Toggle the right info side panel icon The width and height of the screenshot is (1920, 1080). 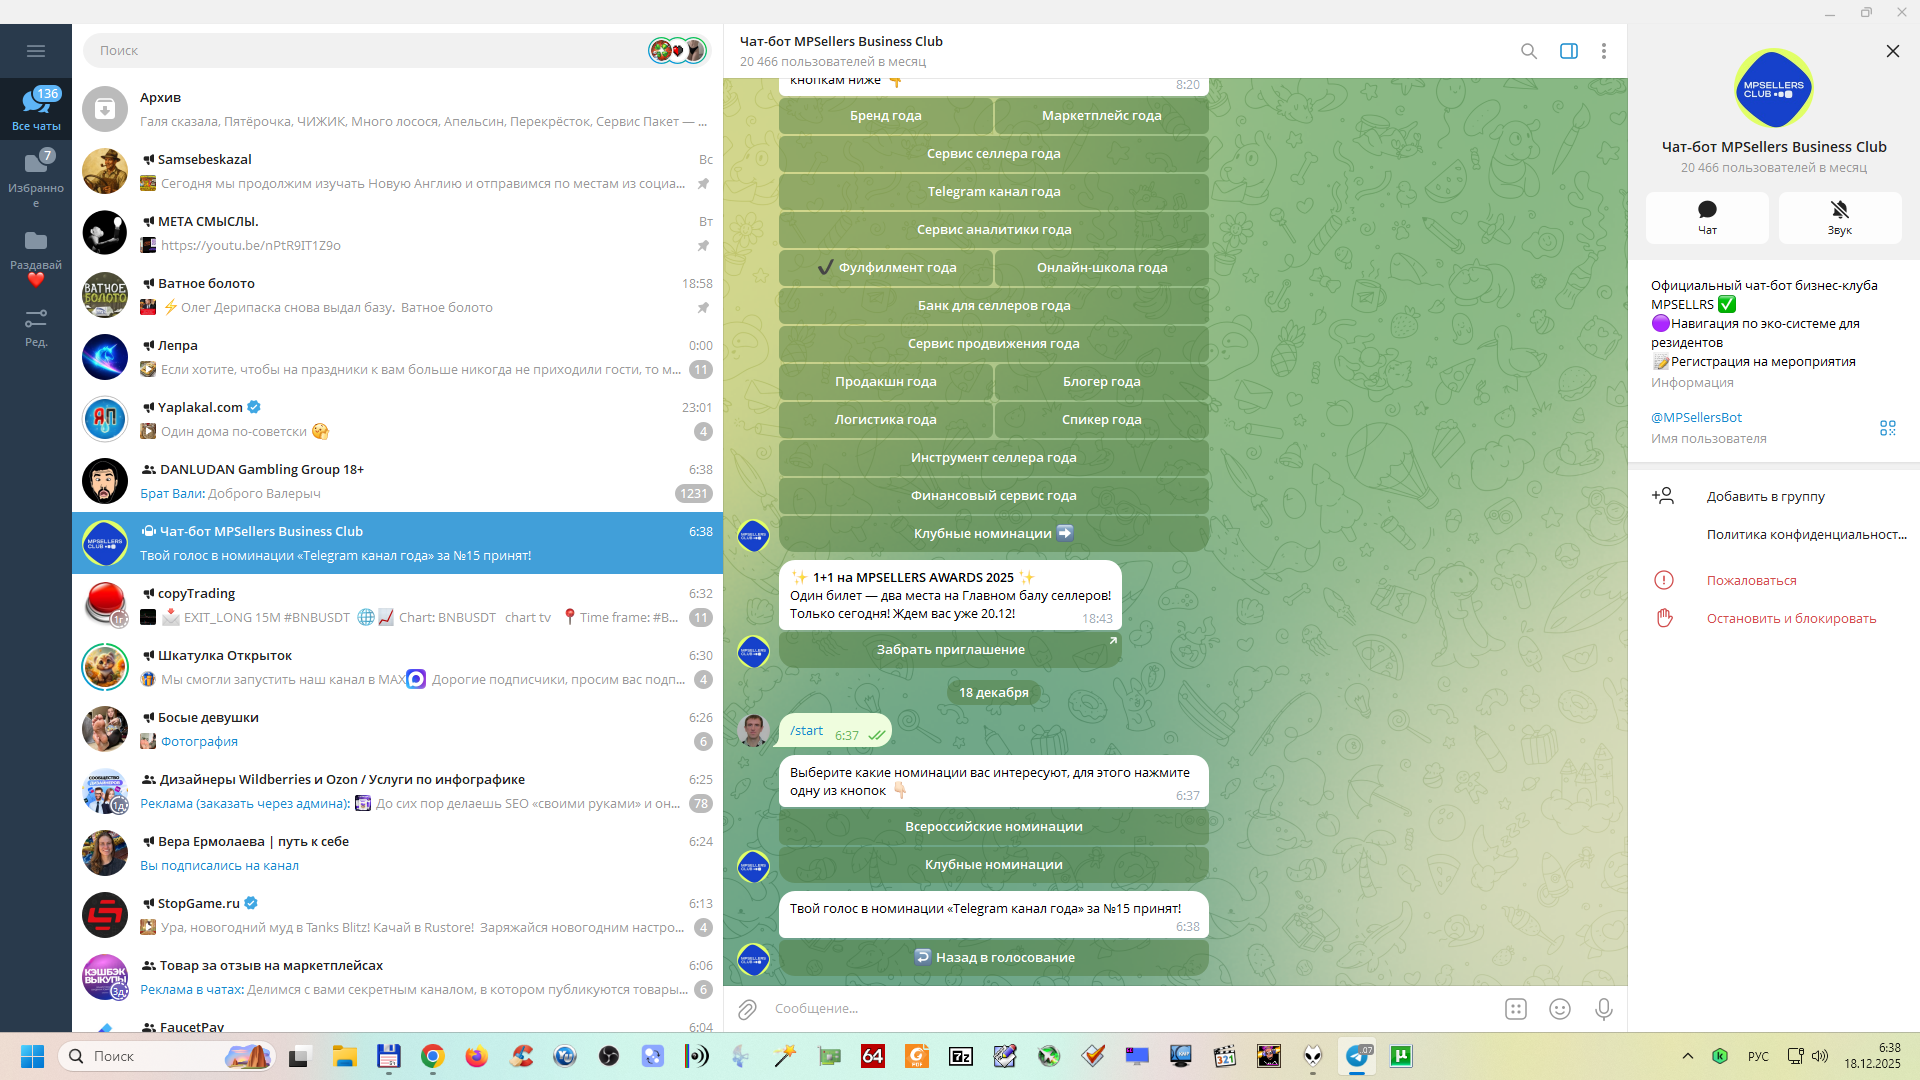(1568, 51)
